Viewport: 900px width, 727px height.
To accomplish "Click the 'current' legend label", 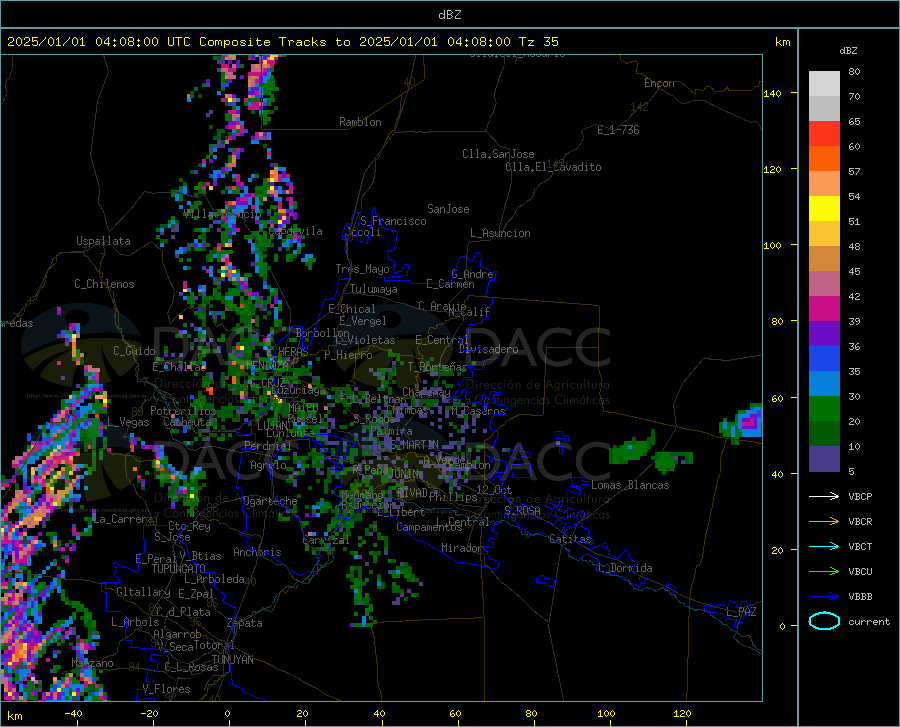I will [869, 621].
